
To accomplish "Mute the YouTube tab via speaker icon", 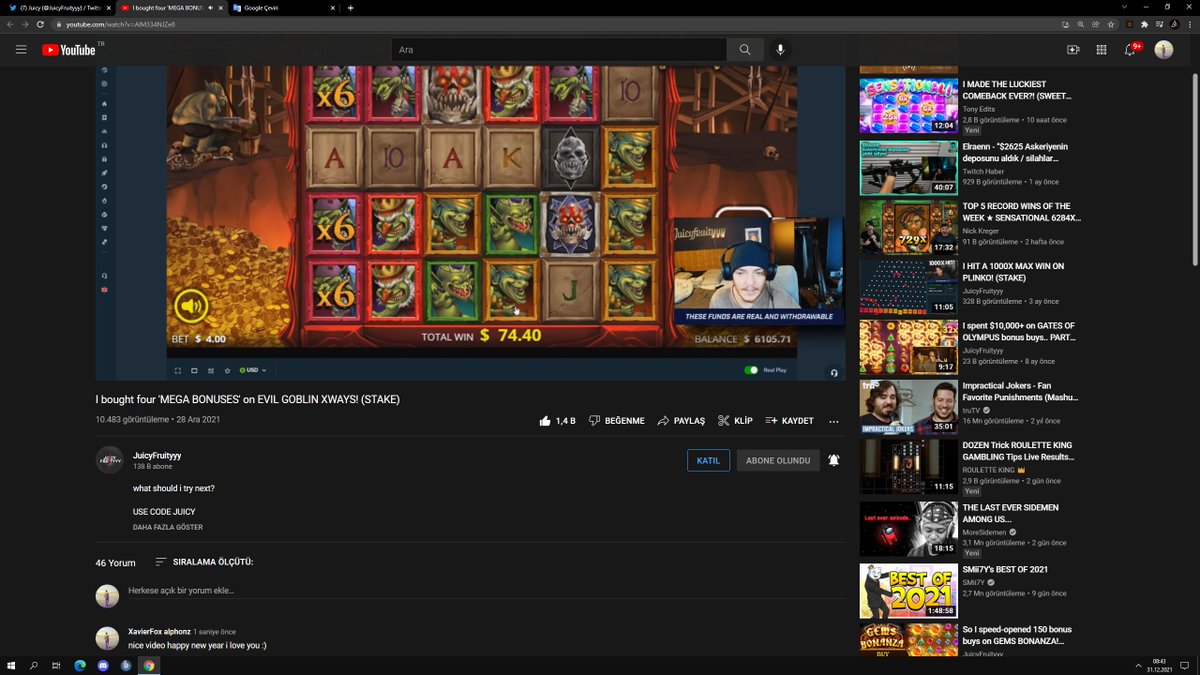I will 211,8.
